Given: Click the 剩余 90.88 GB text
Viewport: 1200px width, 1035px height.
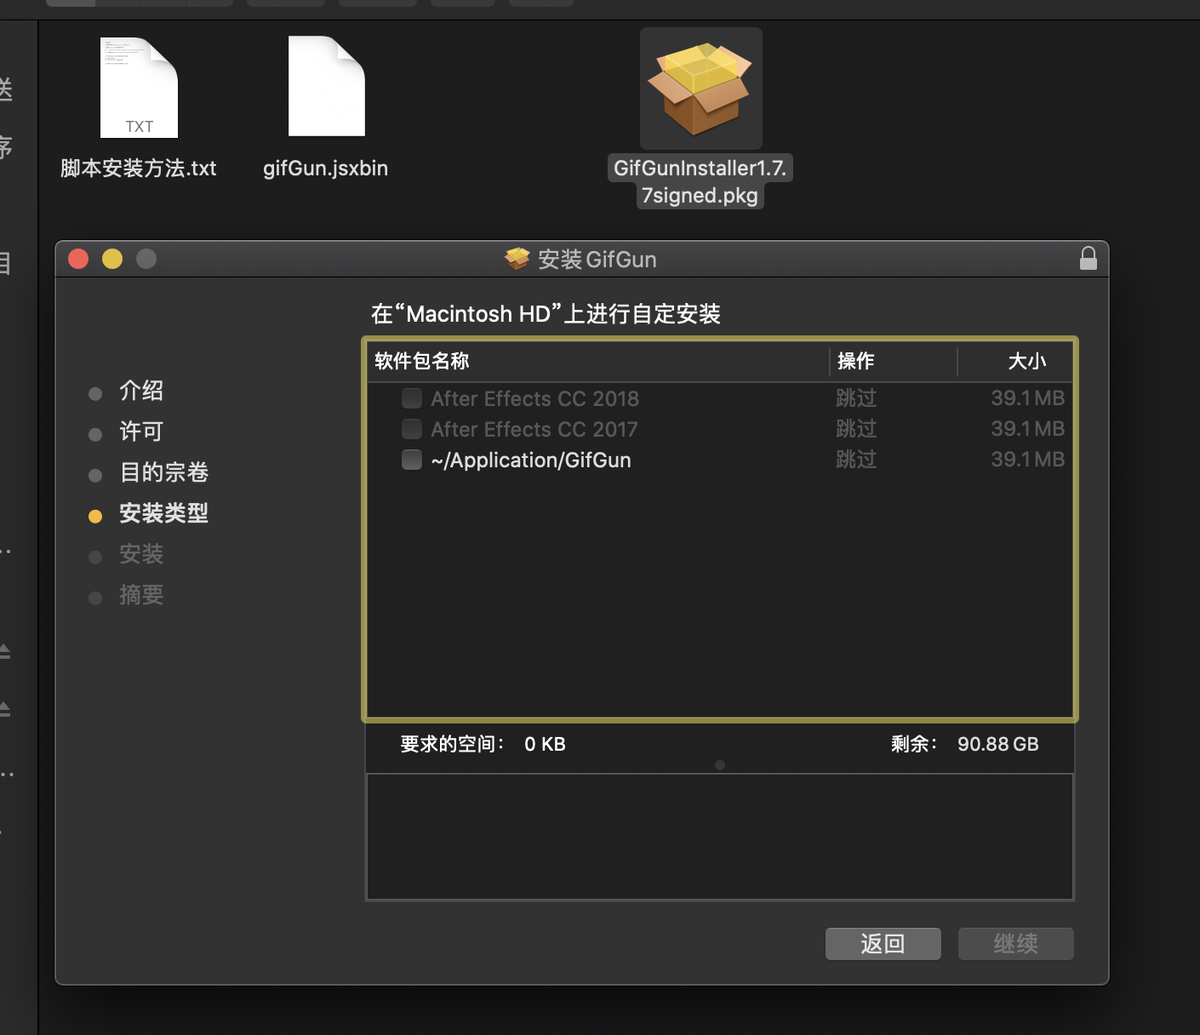Looking at the screenshot, I should pyautogui.click(x=965, y=744).
